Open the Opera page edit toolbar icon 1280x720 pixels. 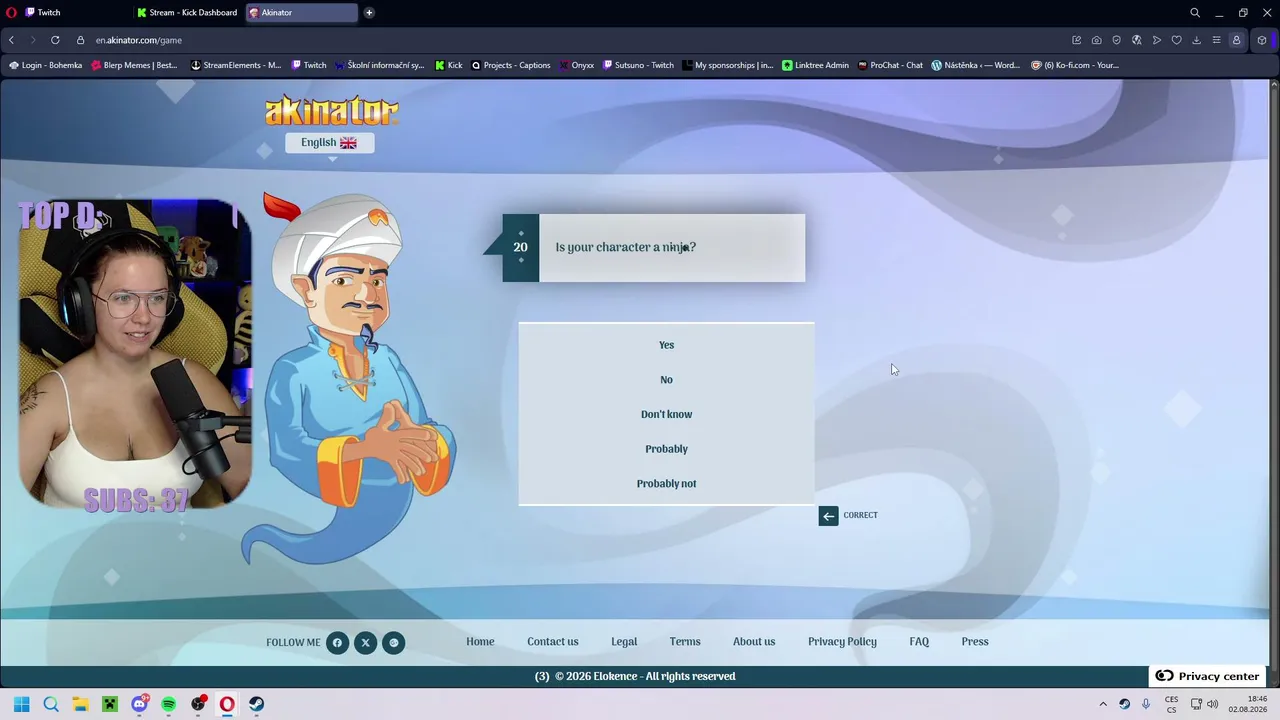pyautogui.click(x=1077, y=40)
